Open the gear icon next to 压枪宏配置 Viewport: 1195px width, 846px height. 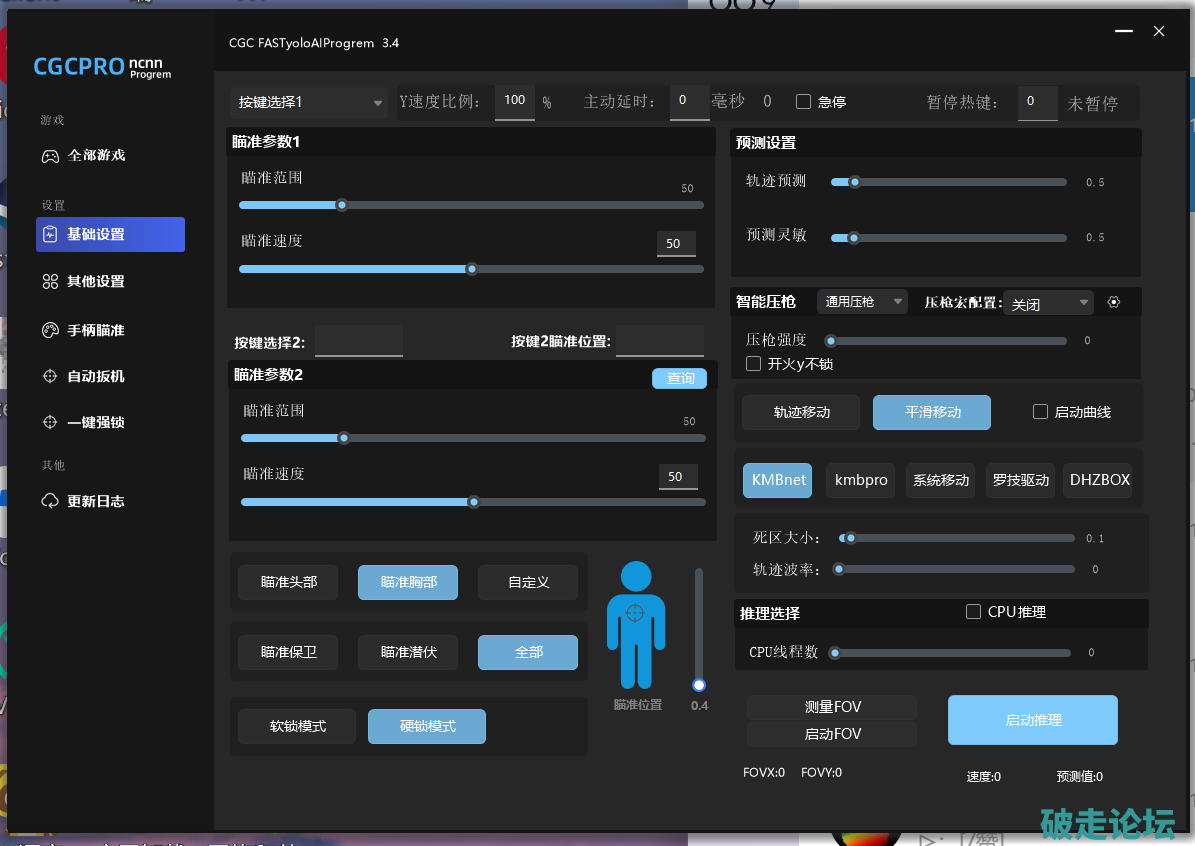pos(1114,302)
